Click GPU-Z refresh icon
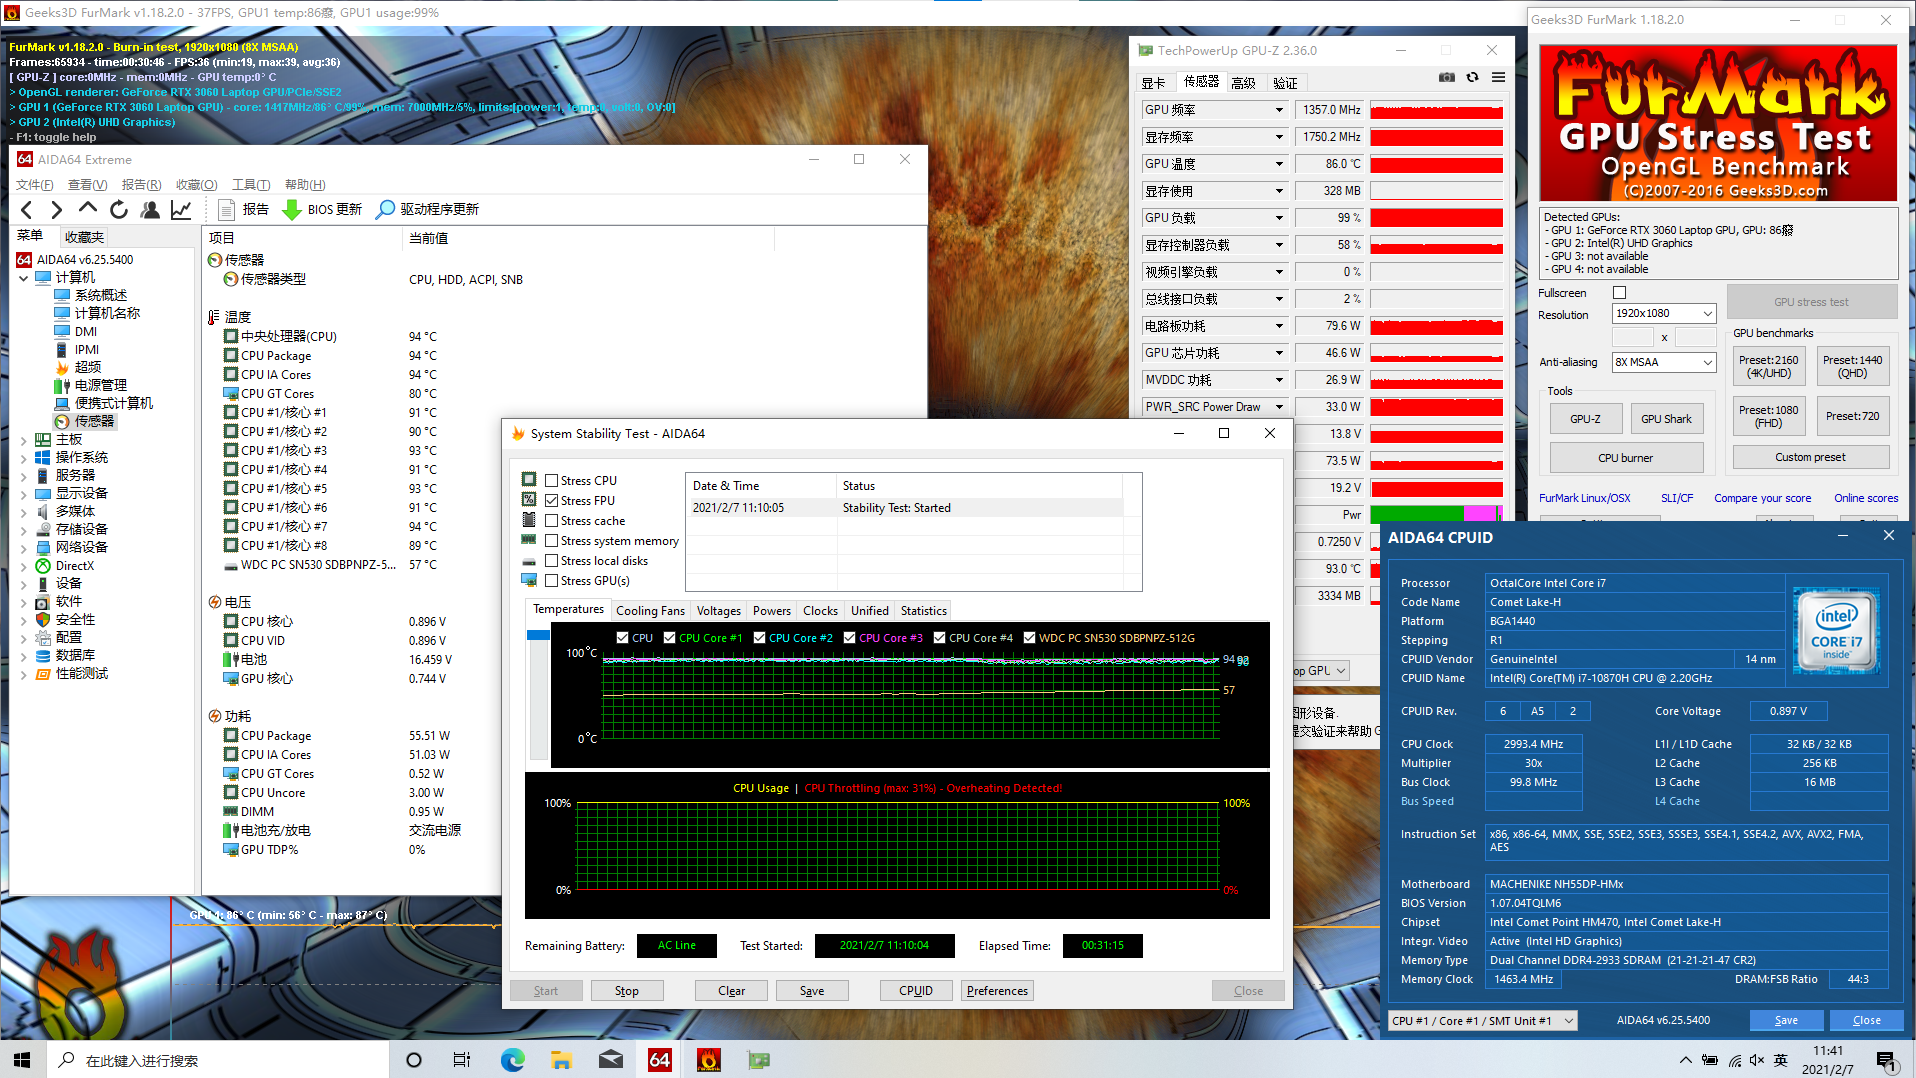The image size is (1916, 1078). click(1472, 77)
